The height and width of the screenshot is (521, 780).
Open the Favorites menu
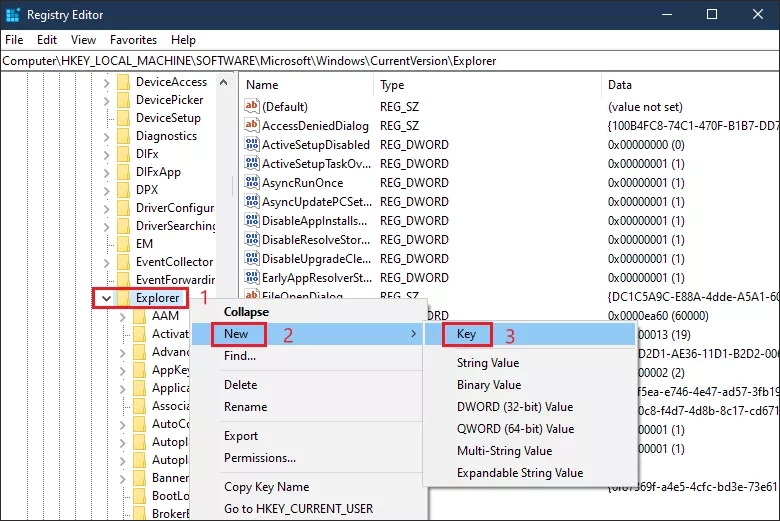pyautogui.click(x=133, y=40)
